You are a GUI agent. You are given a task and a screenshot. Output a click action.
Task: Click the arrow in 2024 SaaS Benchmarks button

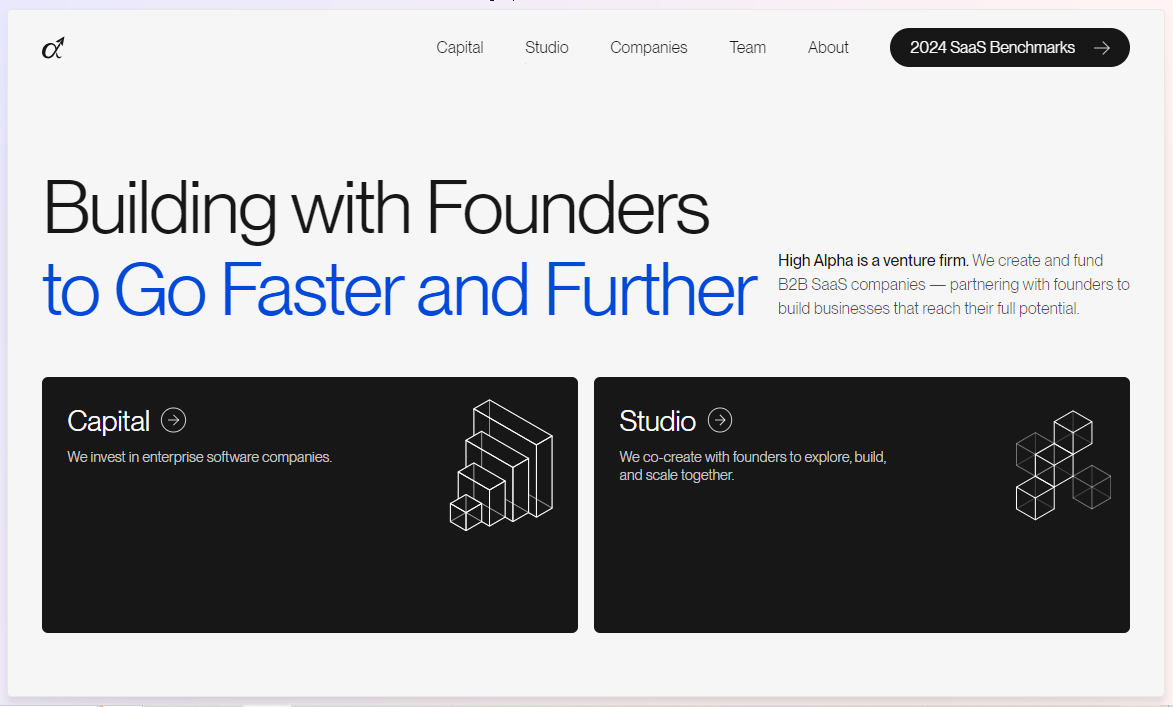(1101, 48)
